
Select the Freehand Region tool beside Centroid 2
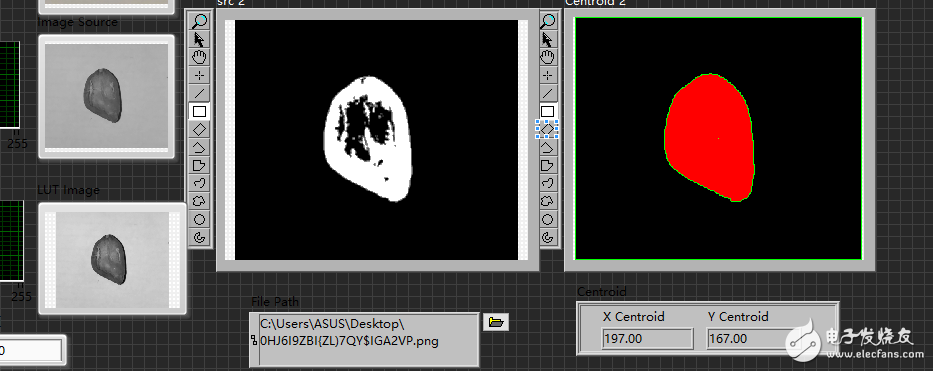[x=547, y=201]
